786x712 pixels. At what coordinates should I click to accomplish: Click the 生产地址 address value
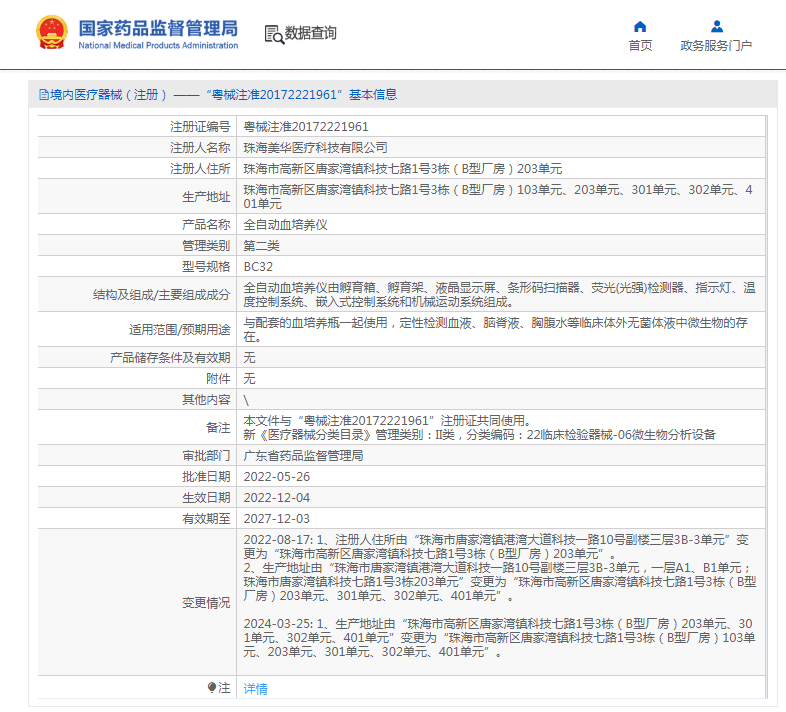498,197
